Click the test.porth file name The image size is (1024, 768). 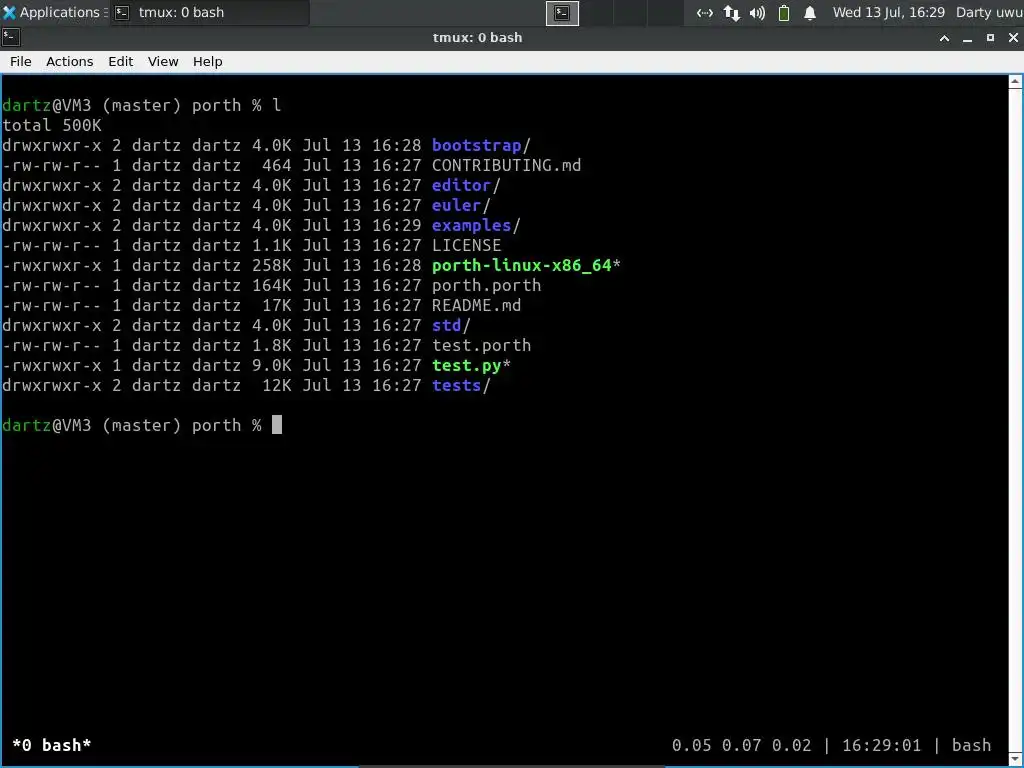481,345
